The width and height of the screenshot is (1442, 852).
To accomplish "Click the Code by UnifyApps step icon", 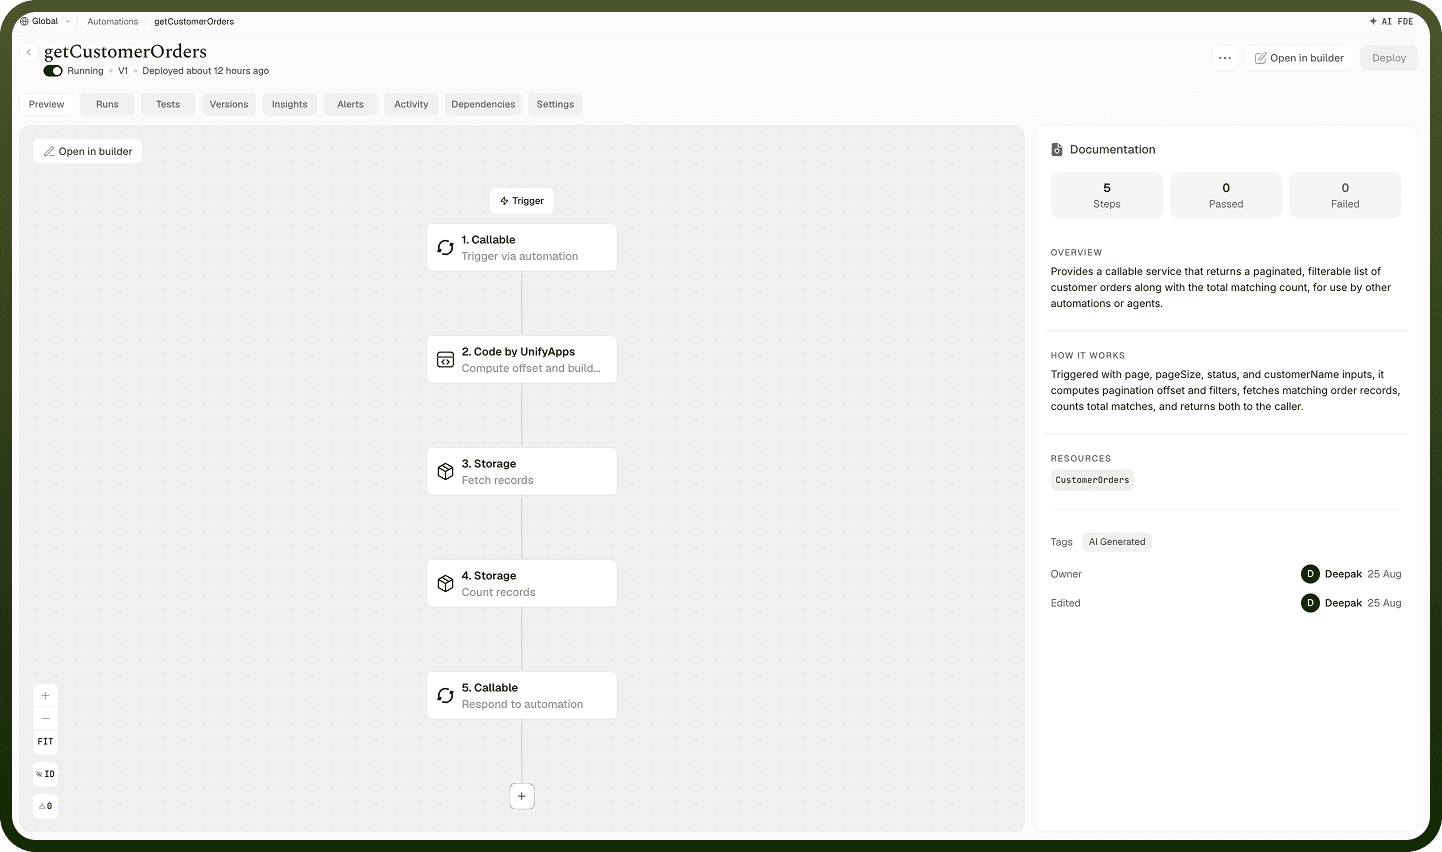I will (x=446, y=359).
